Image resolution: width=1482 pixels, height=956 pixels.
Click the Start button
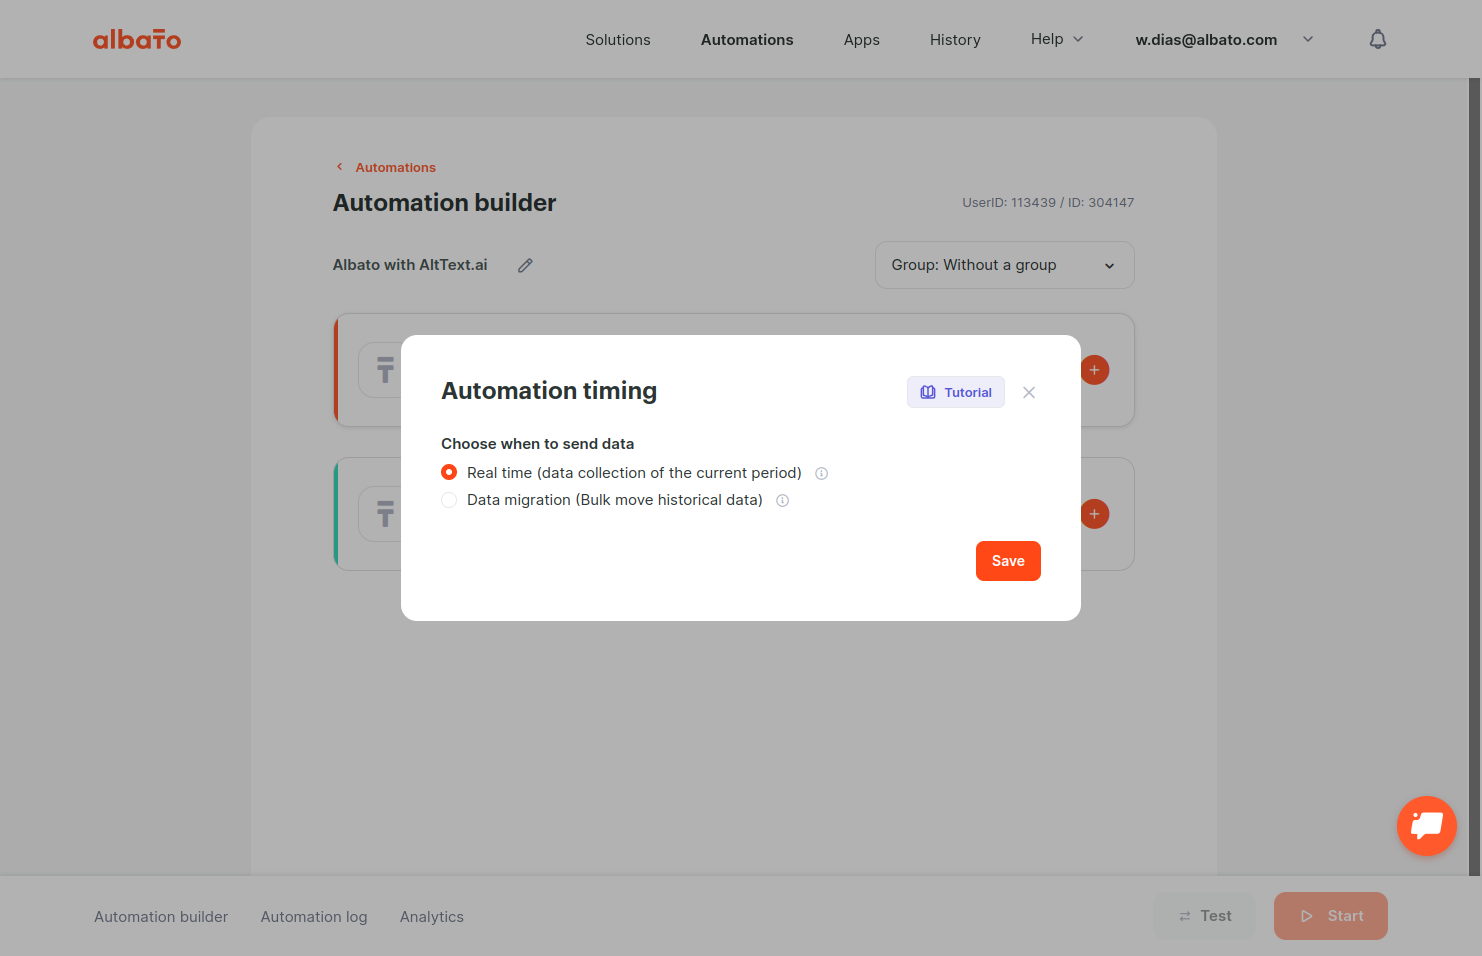[1330, 916]
